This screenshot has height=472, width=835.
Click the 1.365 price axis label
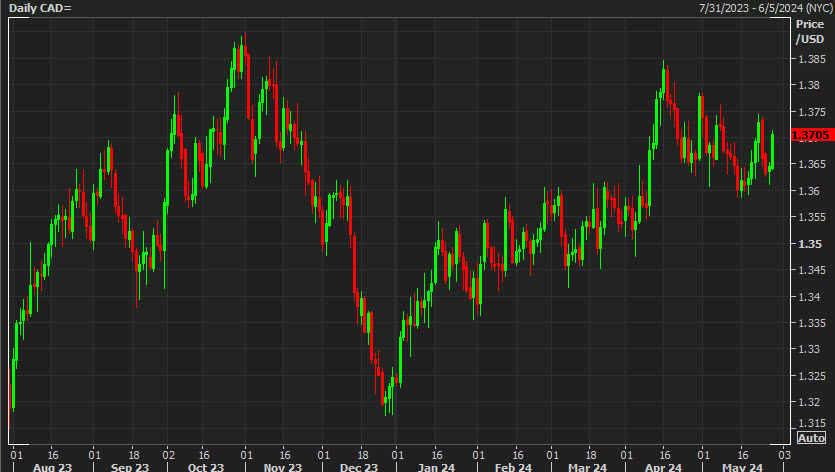click(812, 164)
